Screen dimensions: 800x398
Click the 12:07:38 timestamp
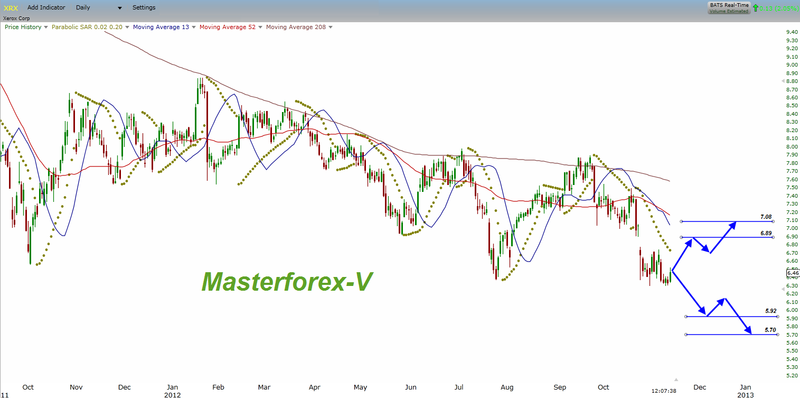tap(664, 390)
